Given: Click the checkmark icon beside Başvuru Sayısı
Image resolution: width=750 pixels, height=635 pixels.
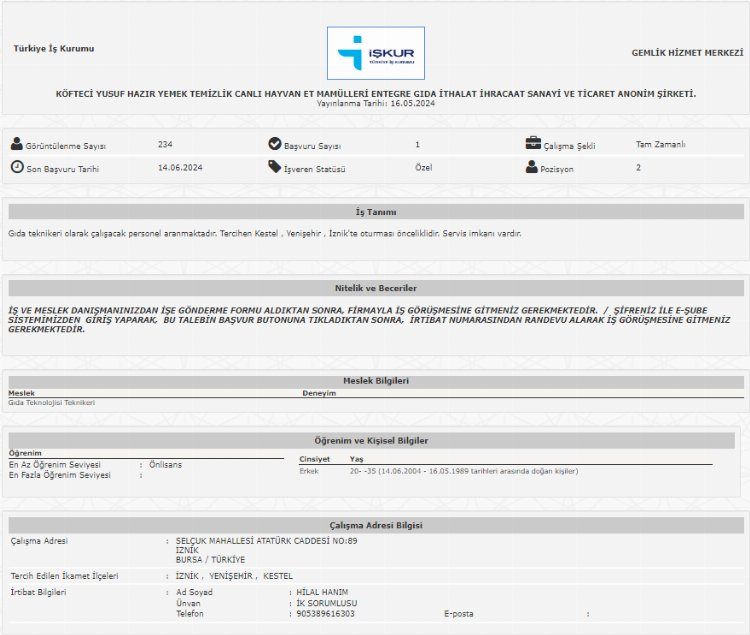Looking at the screenshot, I should [x=275, y=144].
